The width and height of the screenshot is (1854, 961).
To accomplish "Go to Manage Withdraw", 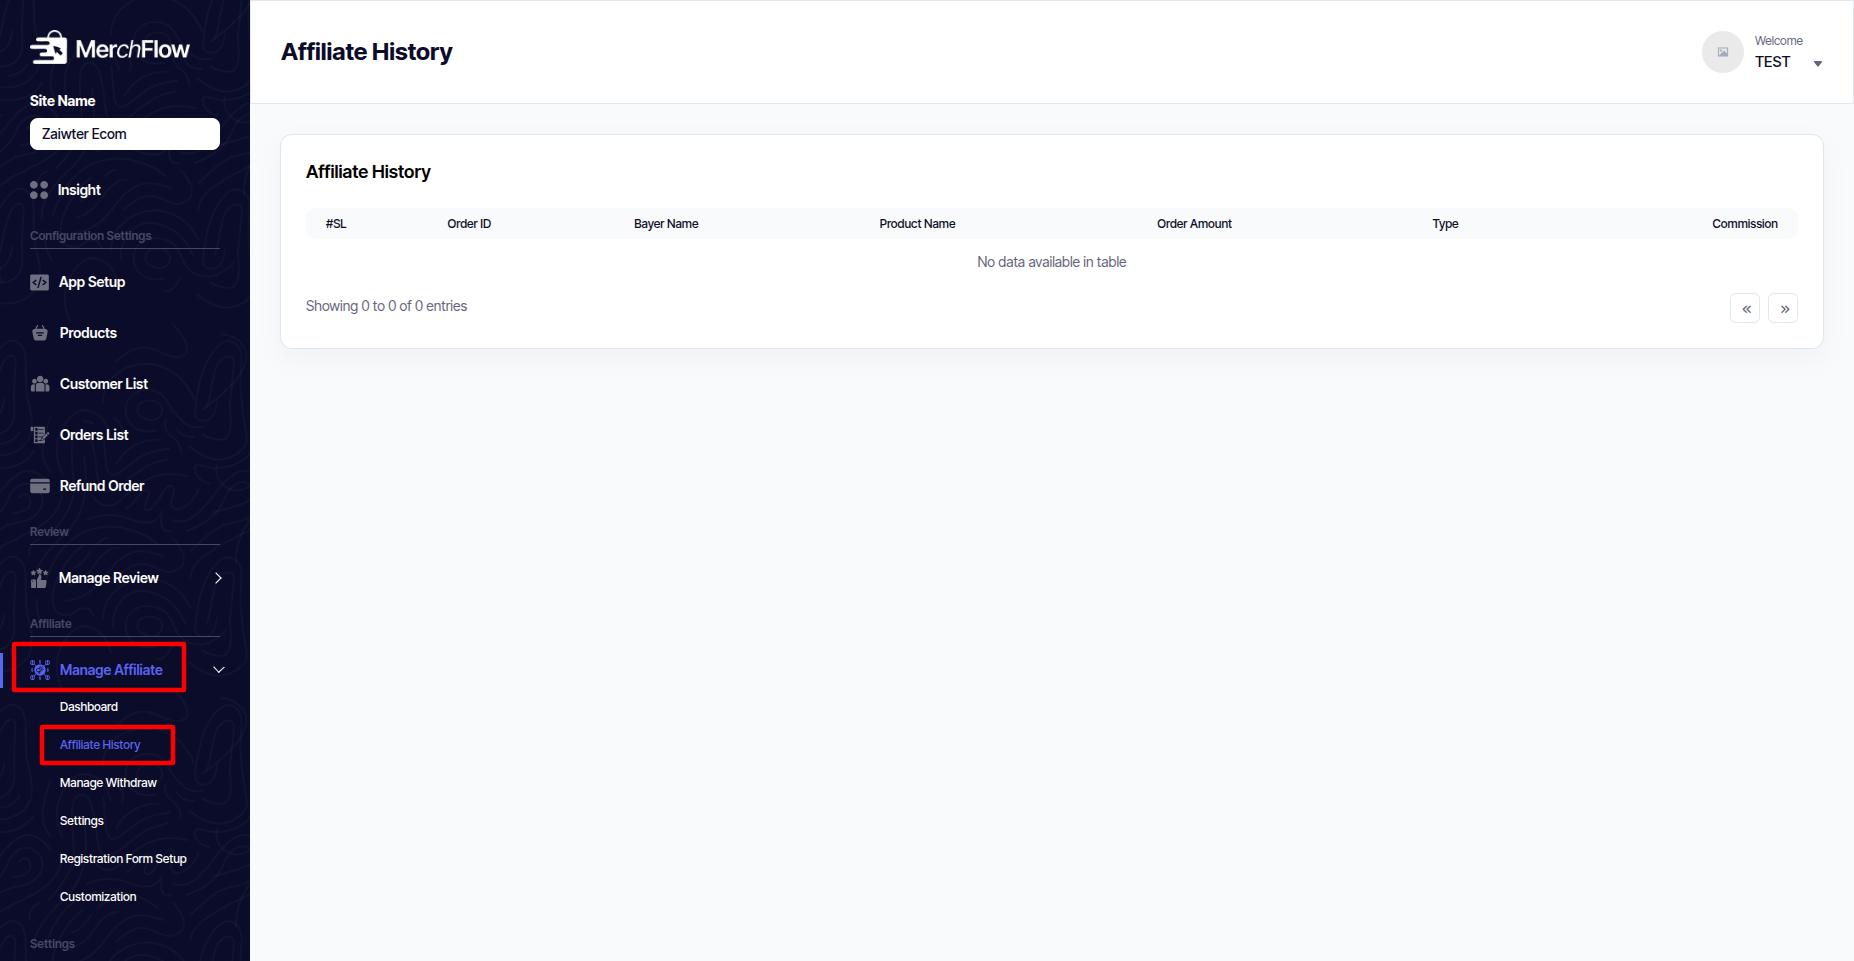I will click(108, 783).
